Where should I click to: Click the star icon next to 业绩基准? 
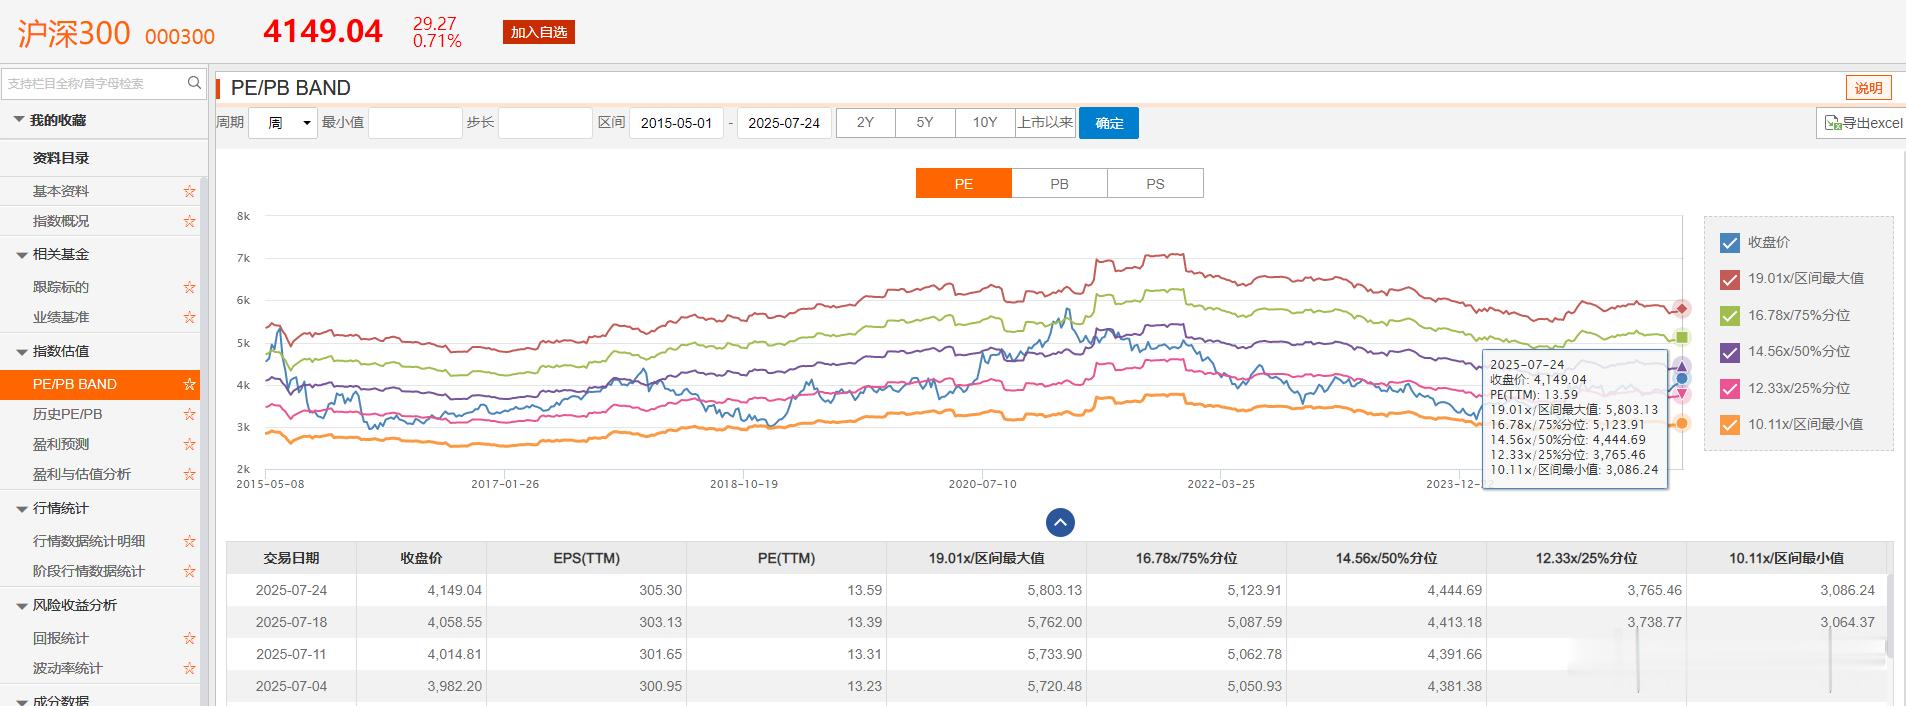189,317
